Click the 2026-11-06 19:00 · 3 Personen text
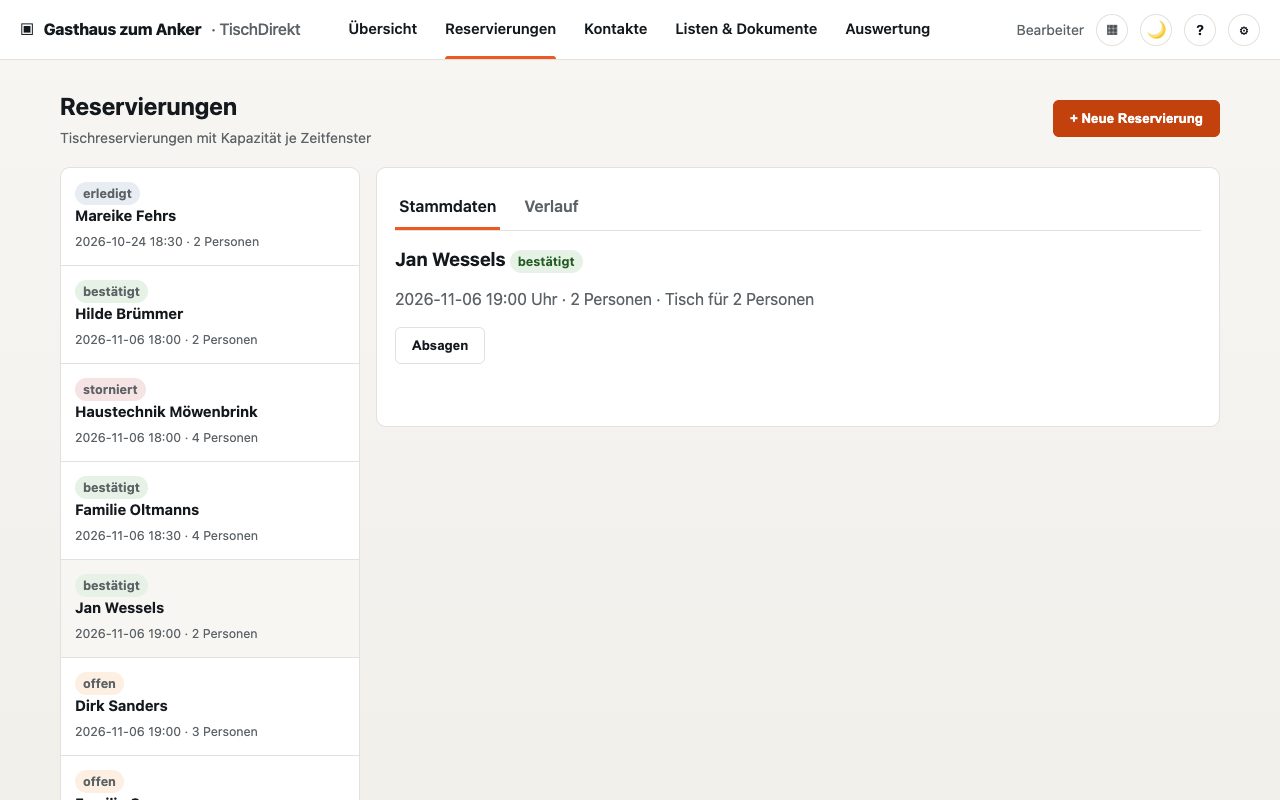 pyautogui.click(x=166, y=732)
